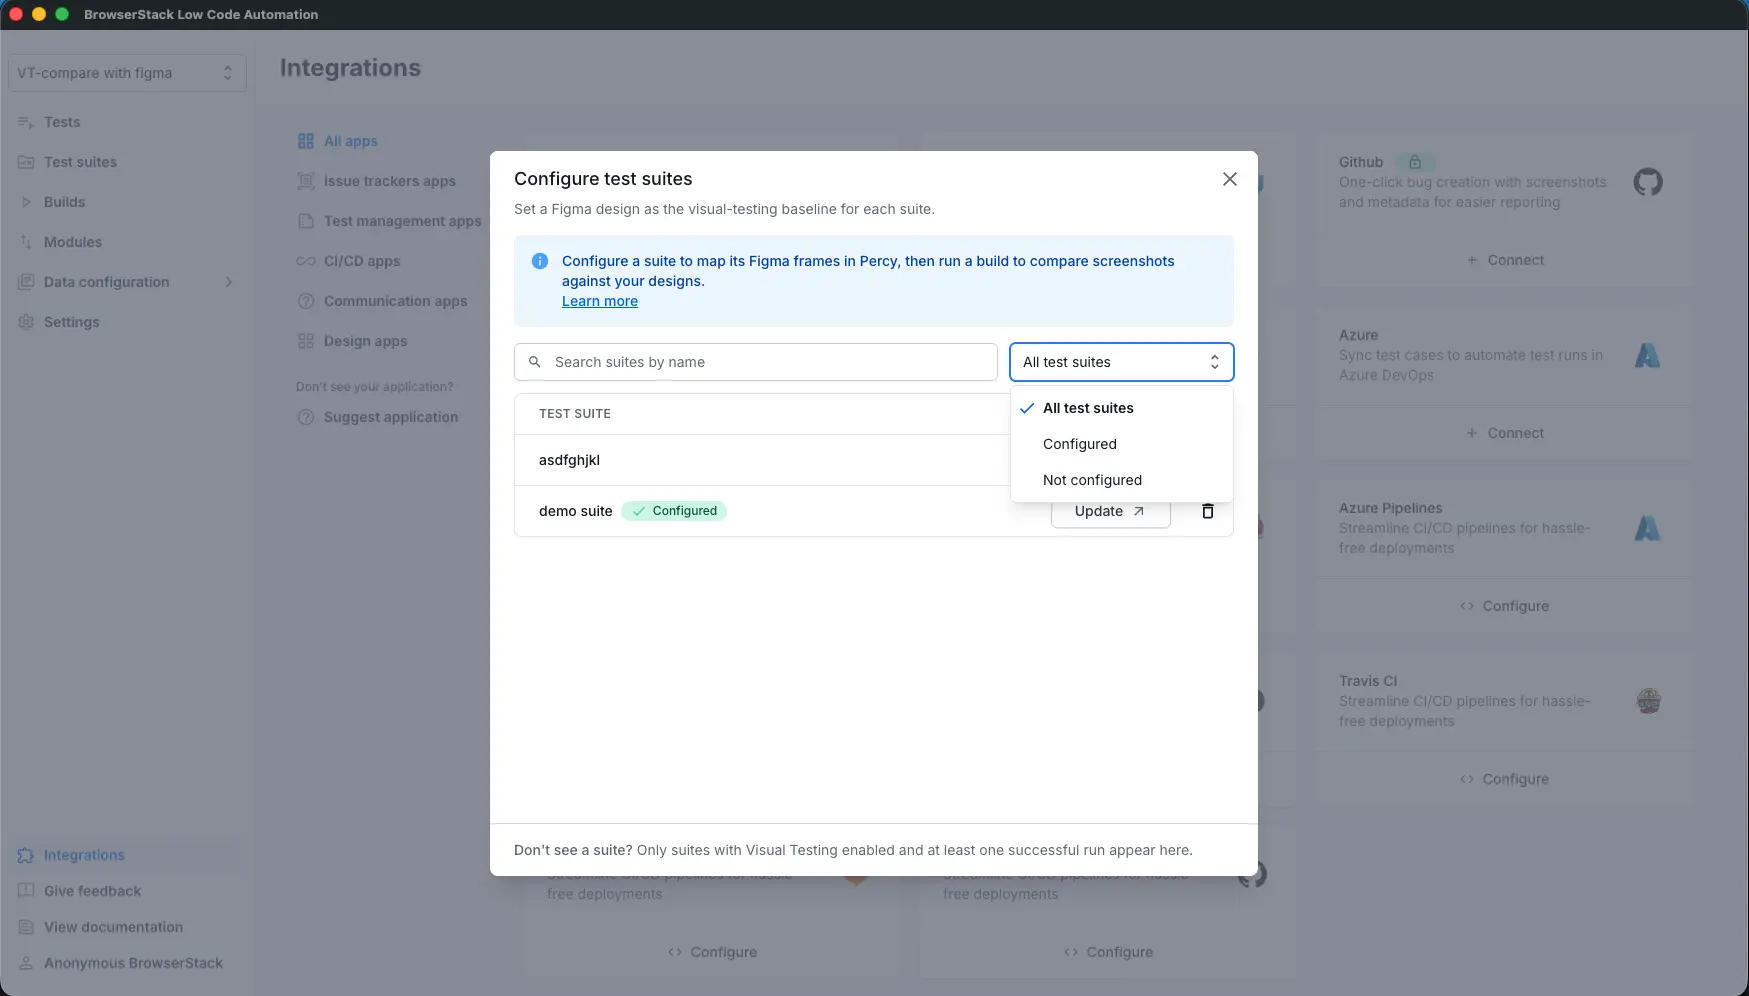The height and width of the screenshot is (996, 1749).
Task: Click Anonymous BrowserStack user entry
Action: (x=133, y=963)
